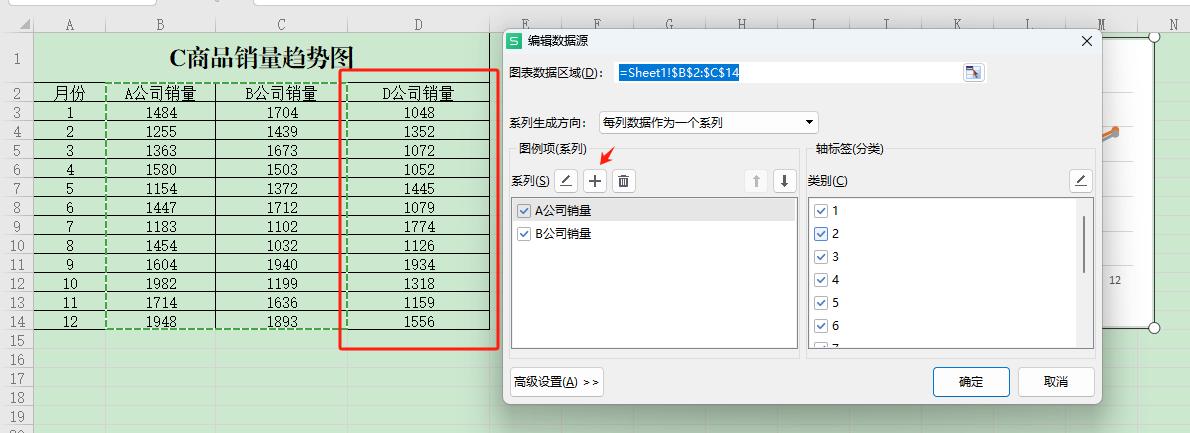
Task: Uncheck category 3 checkbox
Action: click(820, 256)
